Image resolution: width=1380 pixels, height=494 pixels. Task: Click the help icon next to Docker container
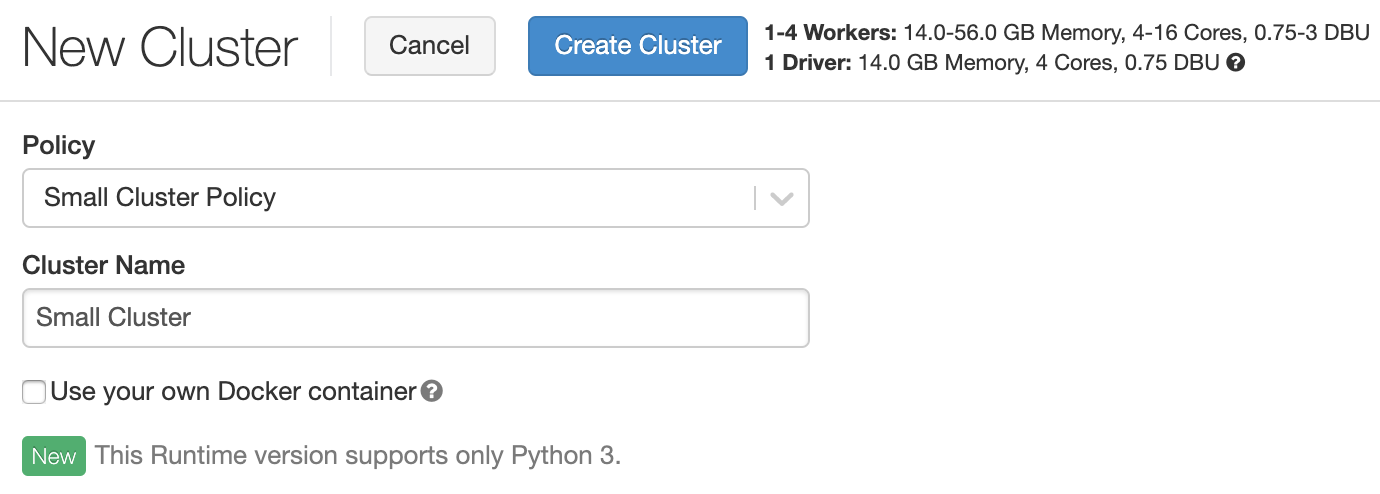coord(432,391)
